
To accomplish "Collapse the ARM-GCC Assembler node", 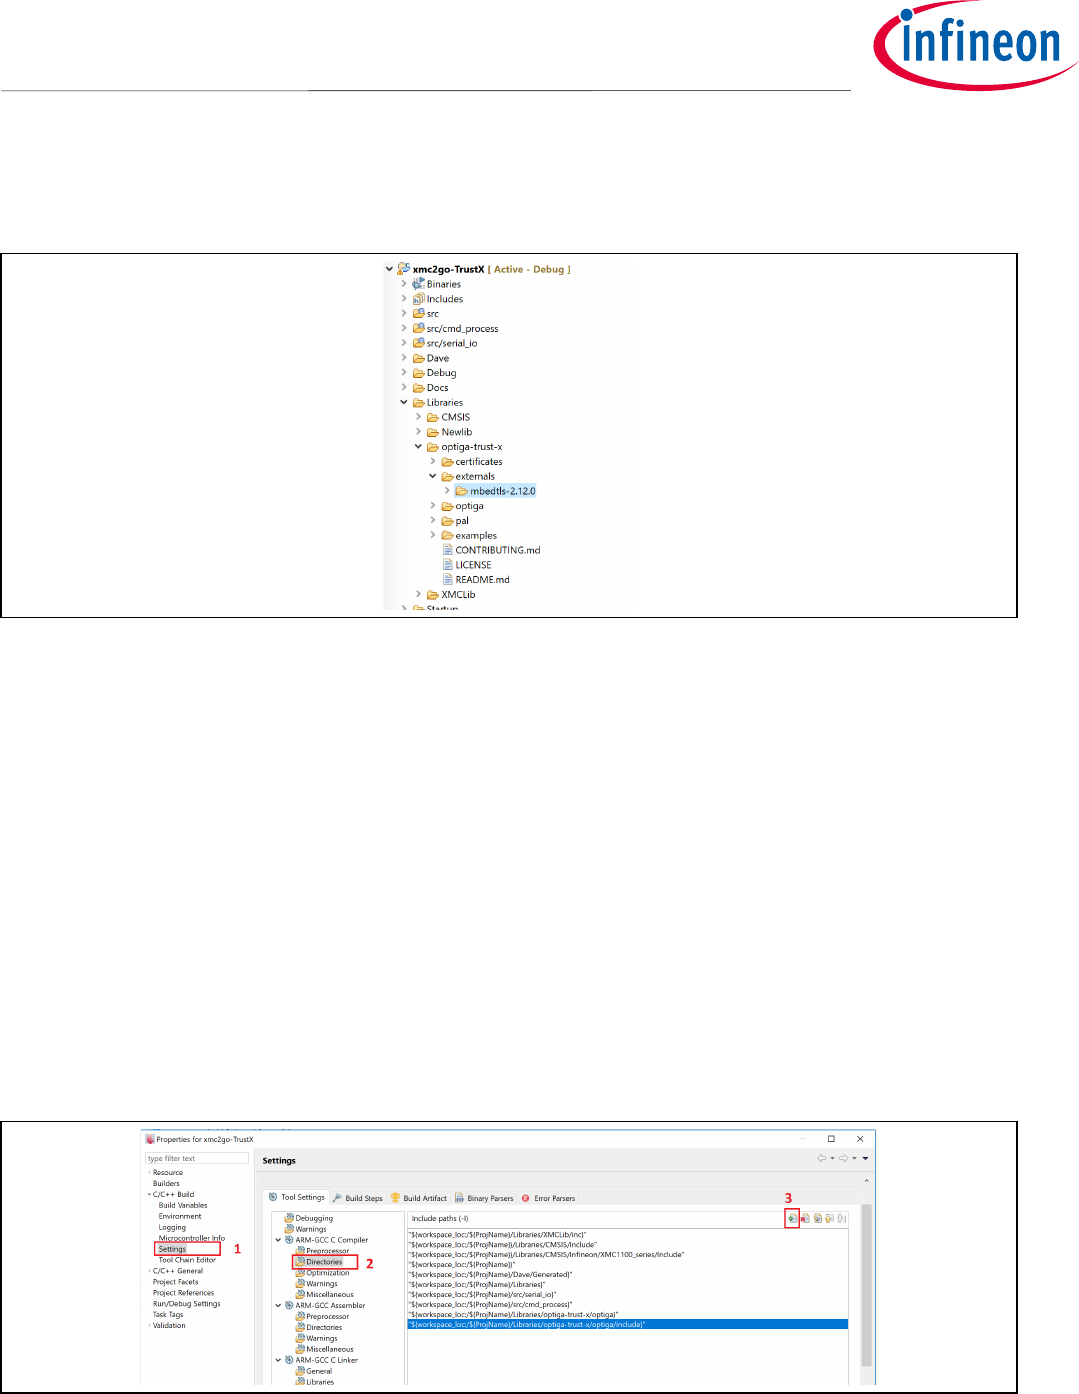I will pos(279,1305).
